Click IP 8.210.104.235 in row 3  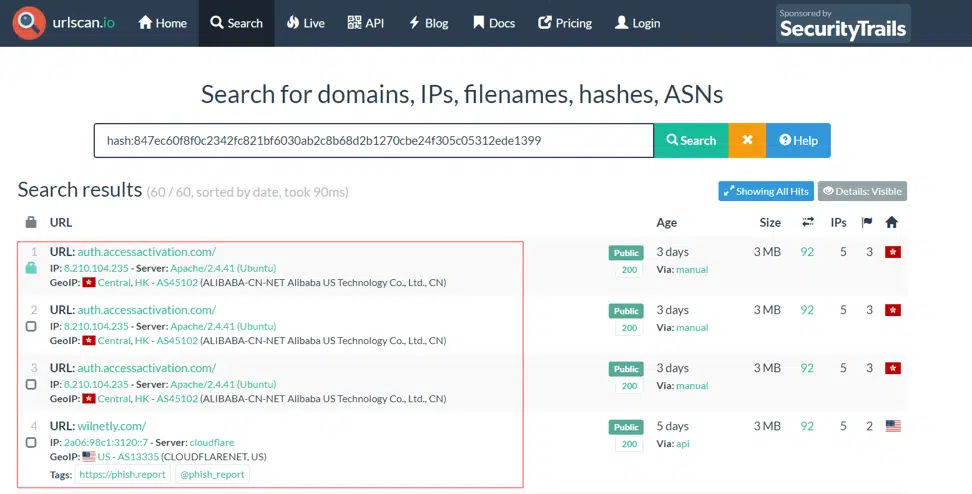coord(96,385)
